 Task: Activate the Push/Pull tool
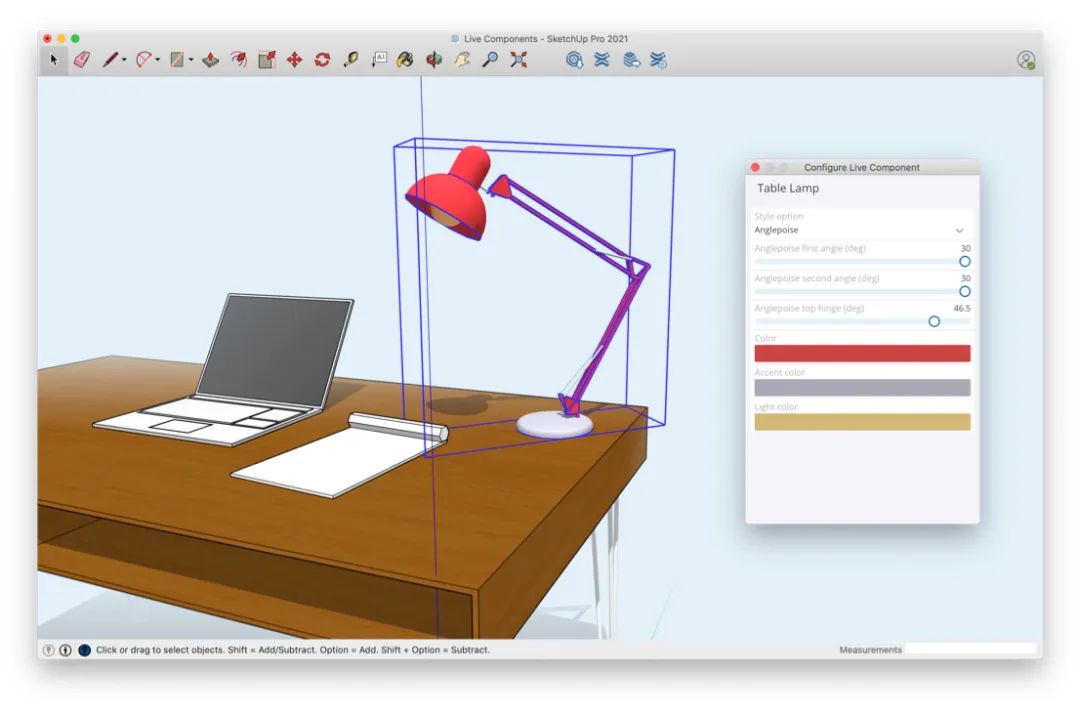(209, 59)
